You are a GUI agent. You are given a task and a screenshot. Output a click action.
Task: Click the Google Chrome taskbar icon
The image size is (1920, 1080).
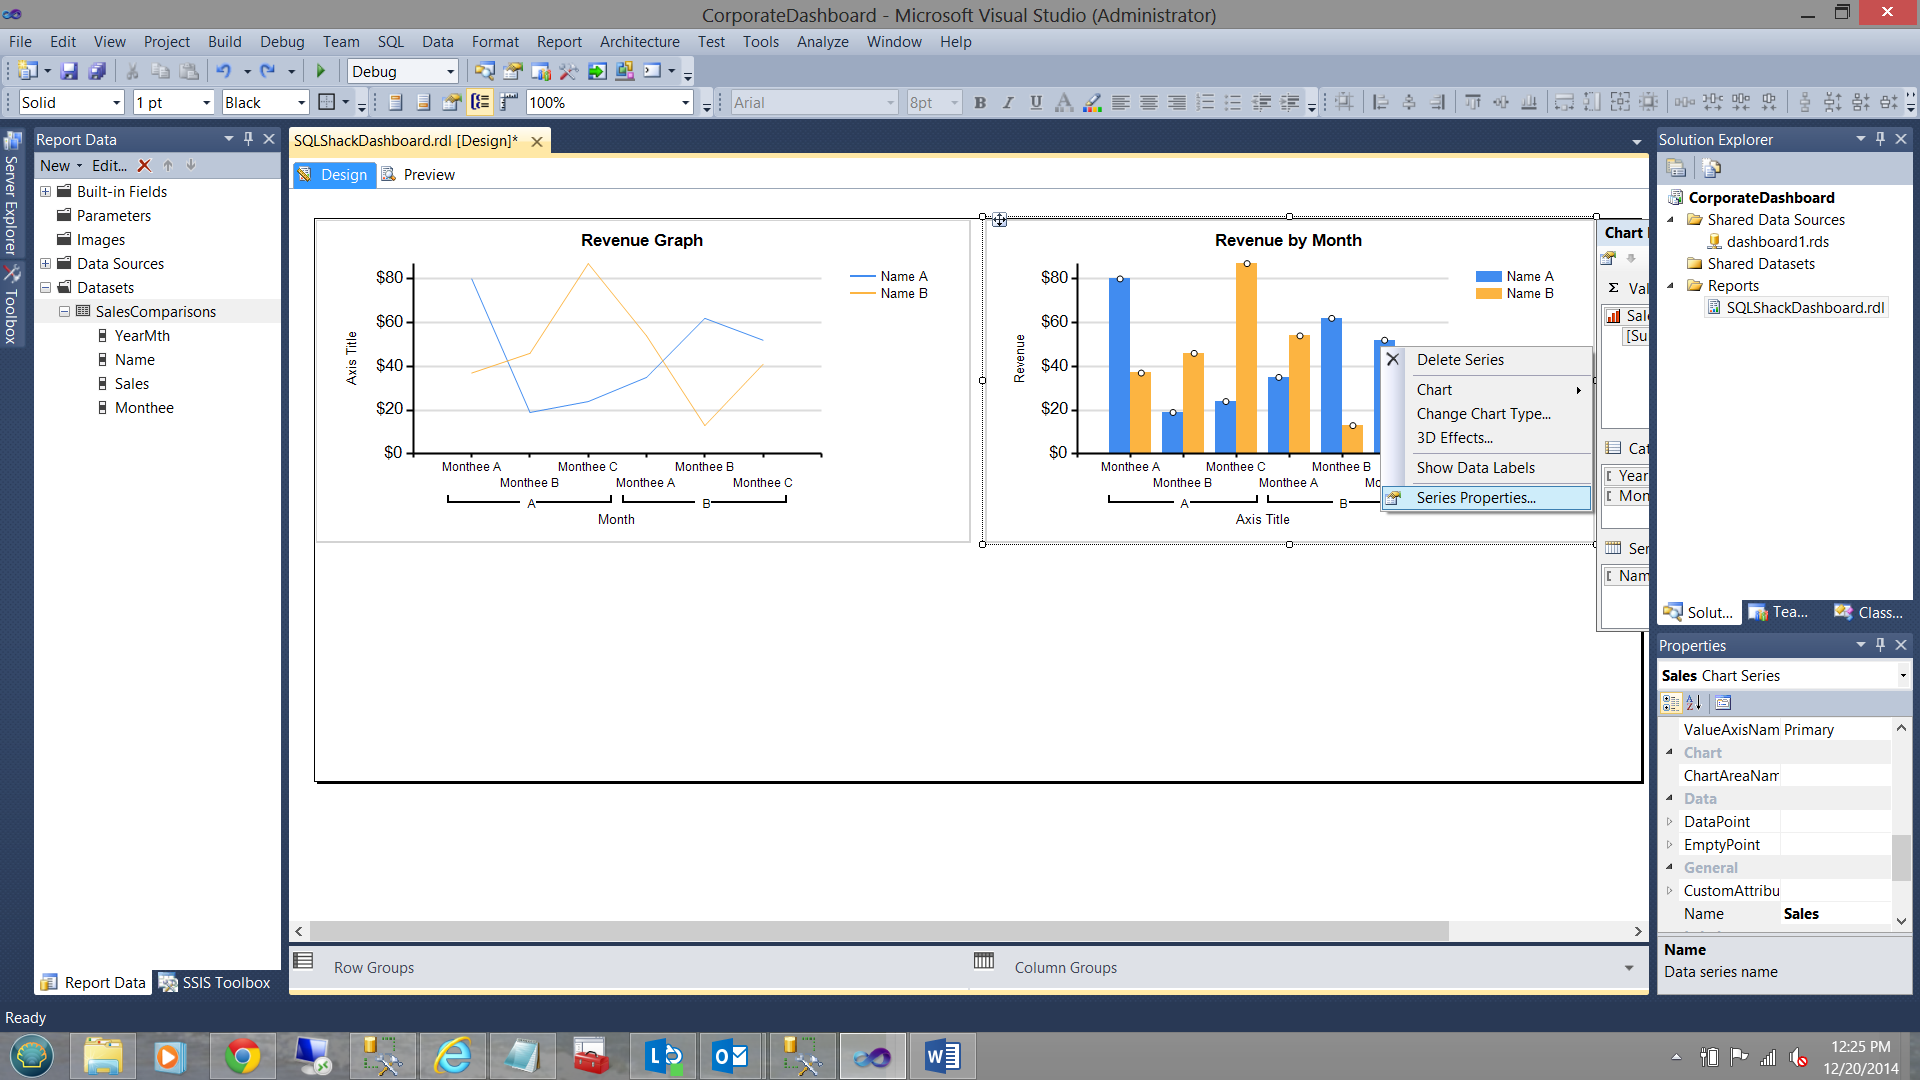click(242, 1056)
